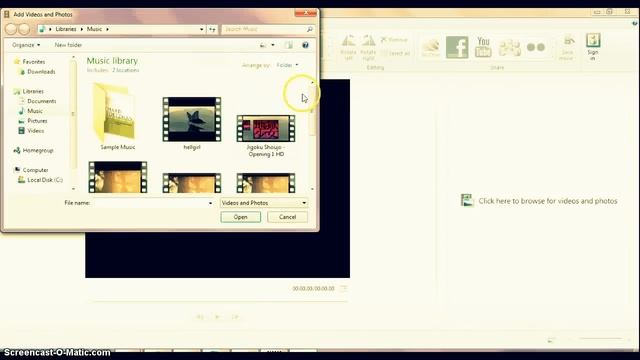The image size is (640, 360).
Task: Select the Sample Music folder
Action: (x=118, y=117)
